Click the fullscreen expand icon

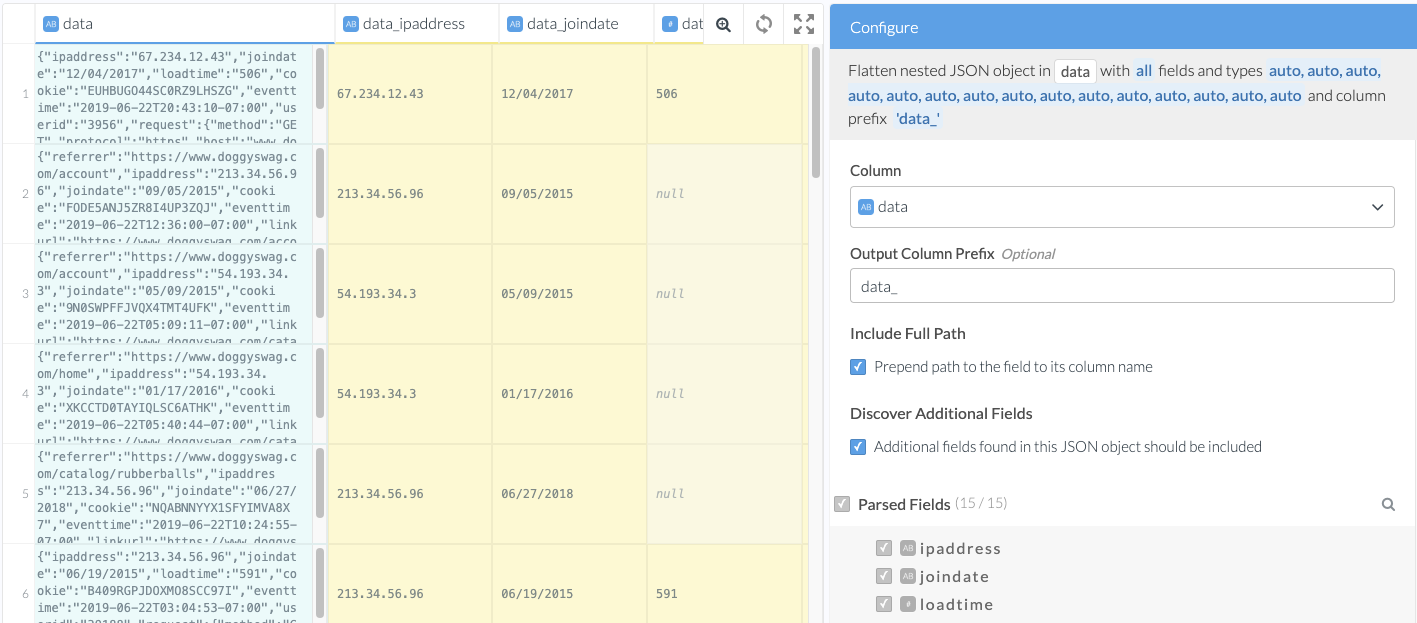[x=803, y=24]
